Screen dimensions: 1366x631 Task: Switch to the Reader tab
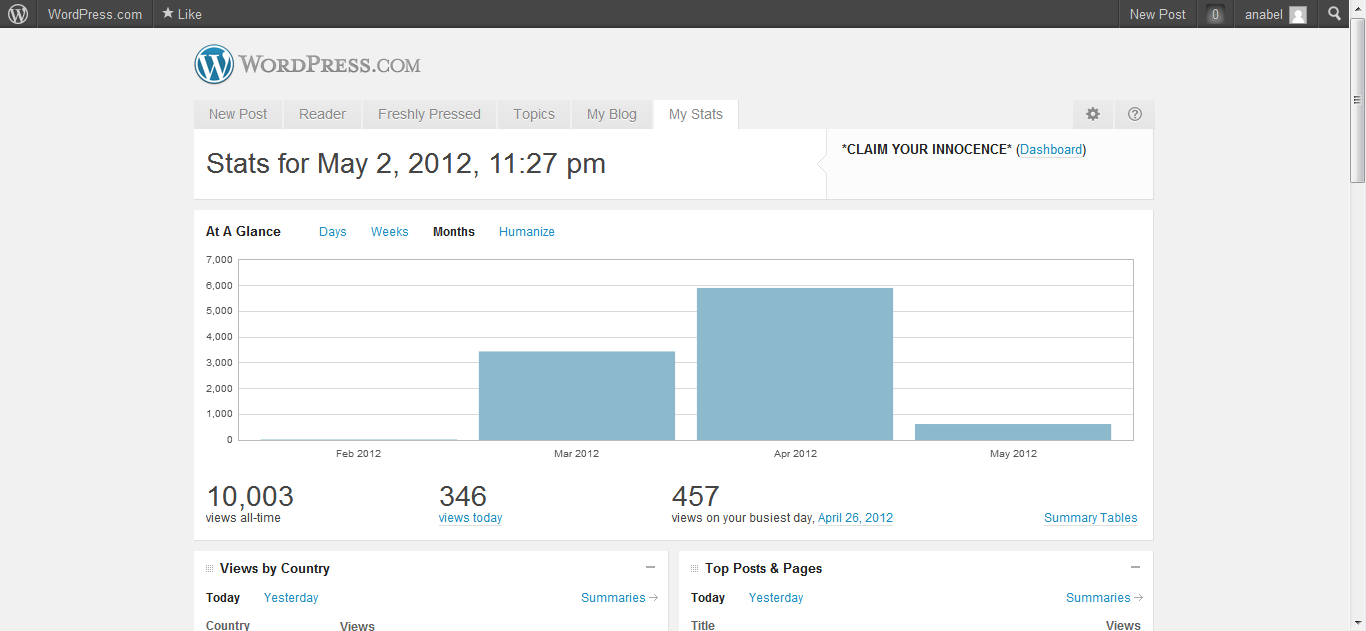322,114
